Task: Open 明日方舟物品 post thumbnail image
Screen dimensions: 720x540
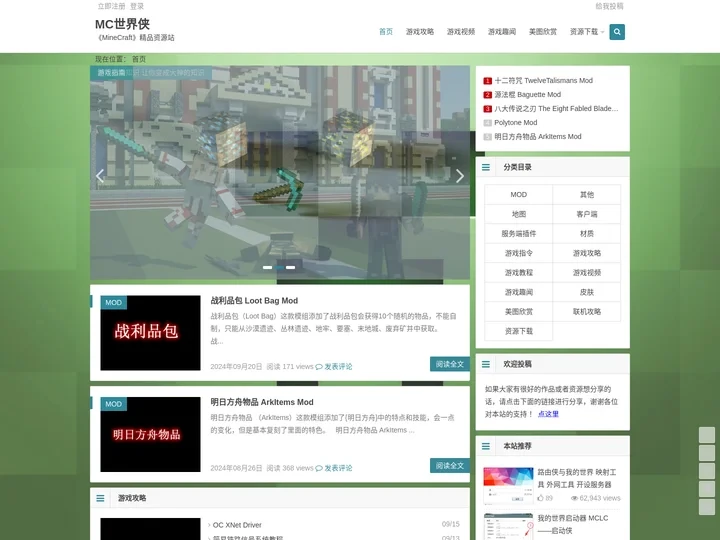Action: pyautogui.click(x=151, y=434)
